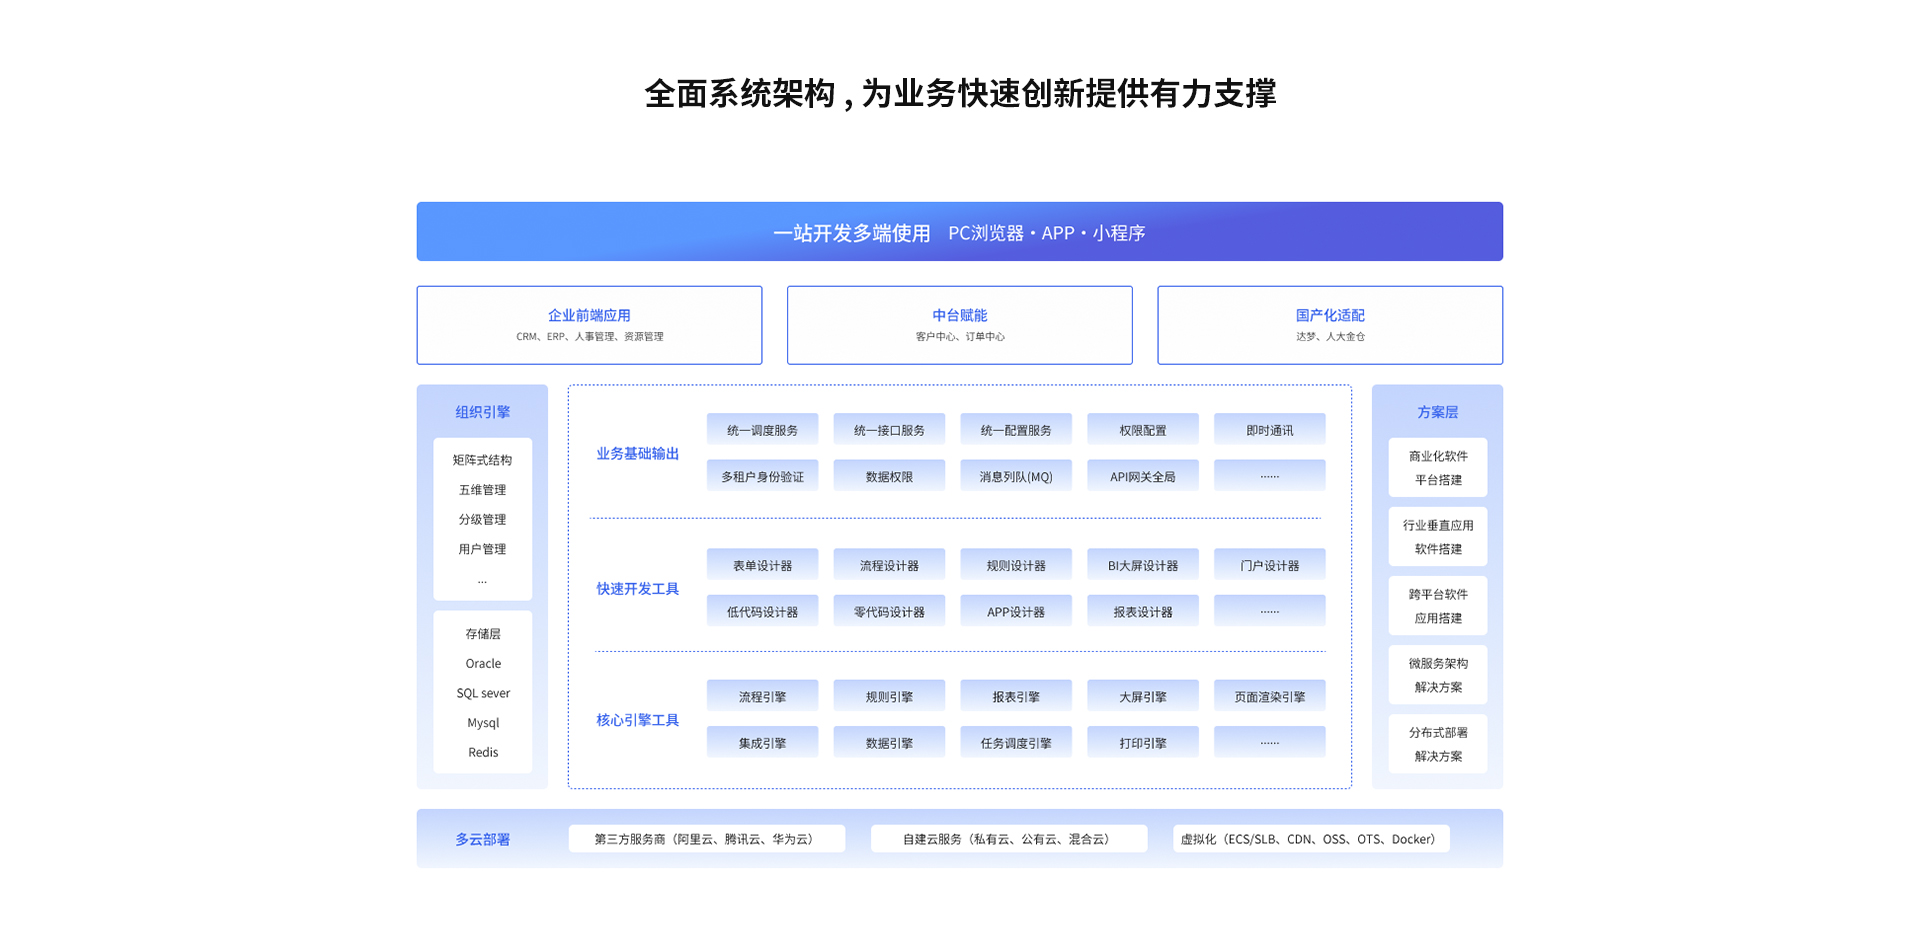Image resolution: width=1920 pixels, height=940 pixels.
Task: Click 微服务架构解决方案 card
Action: (1438, 674)
